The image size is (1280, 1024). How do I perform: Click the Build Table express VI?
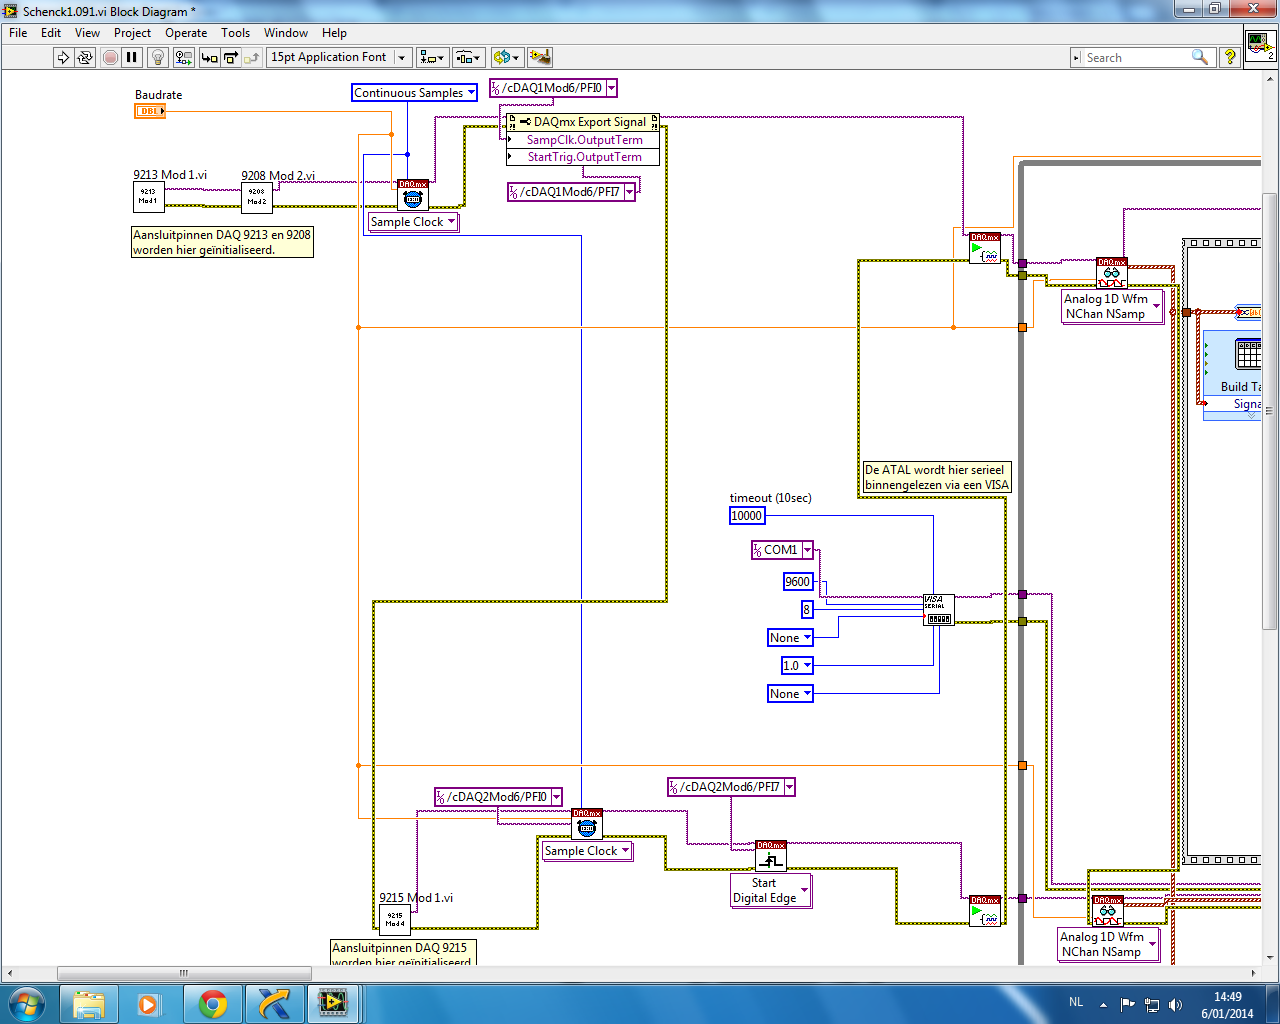pyautogui.click(x=1233, y=375)
